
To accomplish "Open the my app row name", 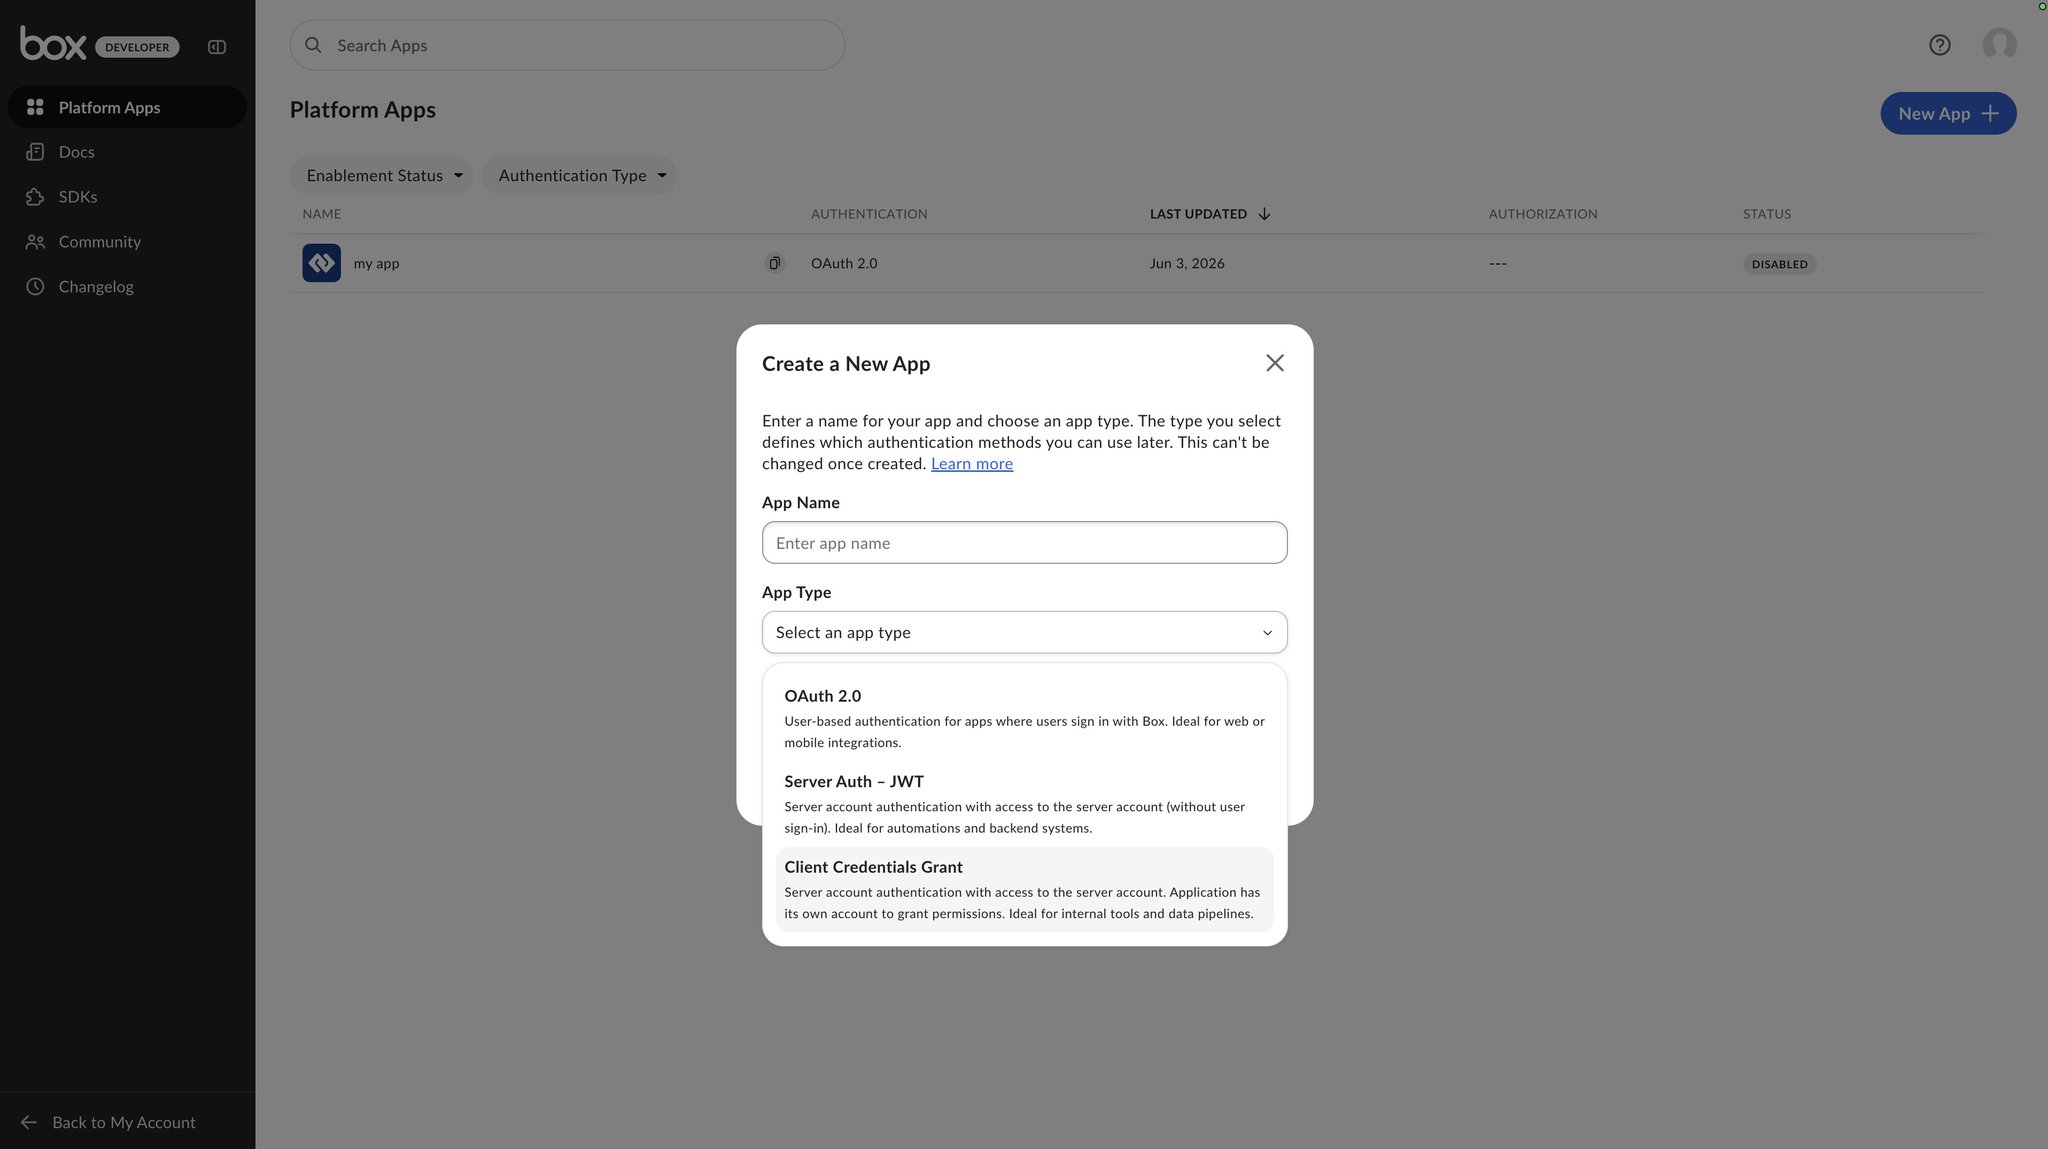I will click(376, 264).
